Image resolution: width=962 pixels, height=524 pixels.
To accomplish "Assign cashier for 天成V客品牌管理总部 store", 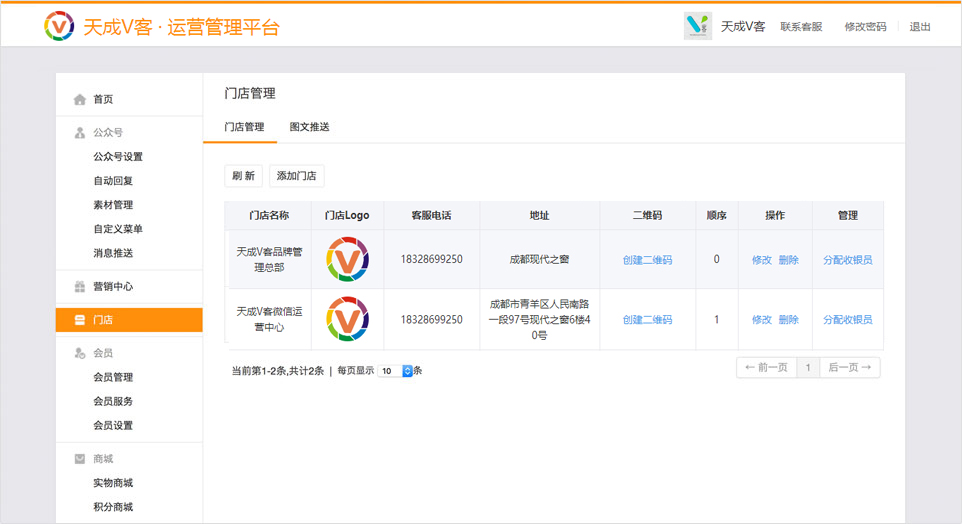I will pyautogui.click(x=847, y=260).
